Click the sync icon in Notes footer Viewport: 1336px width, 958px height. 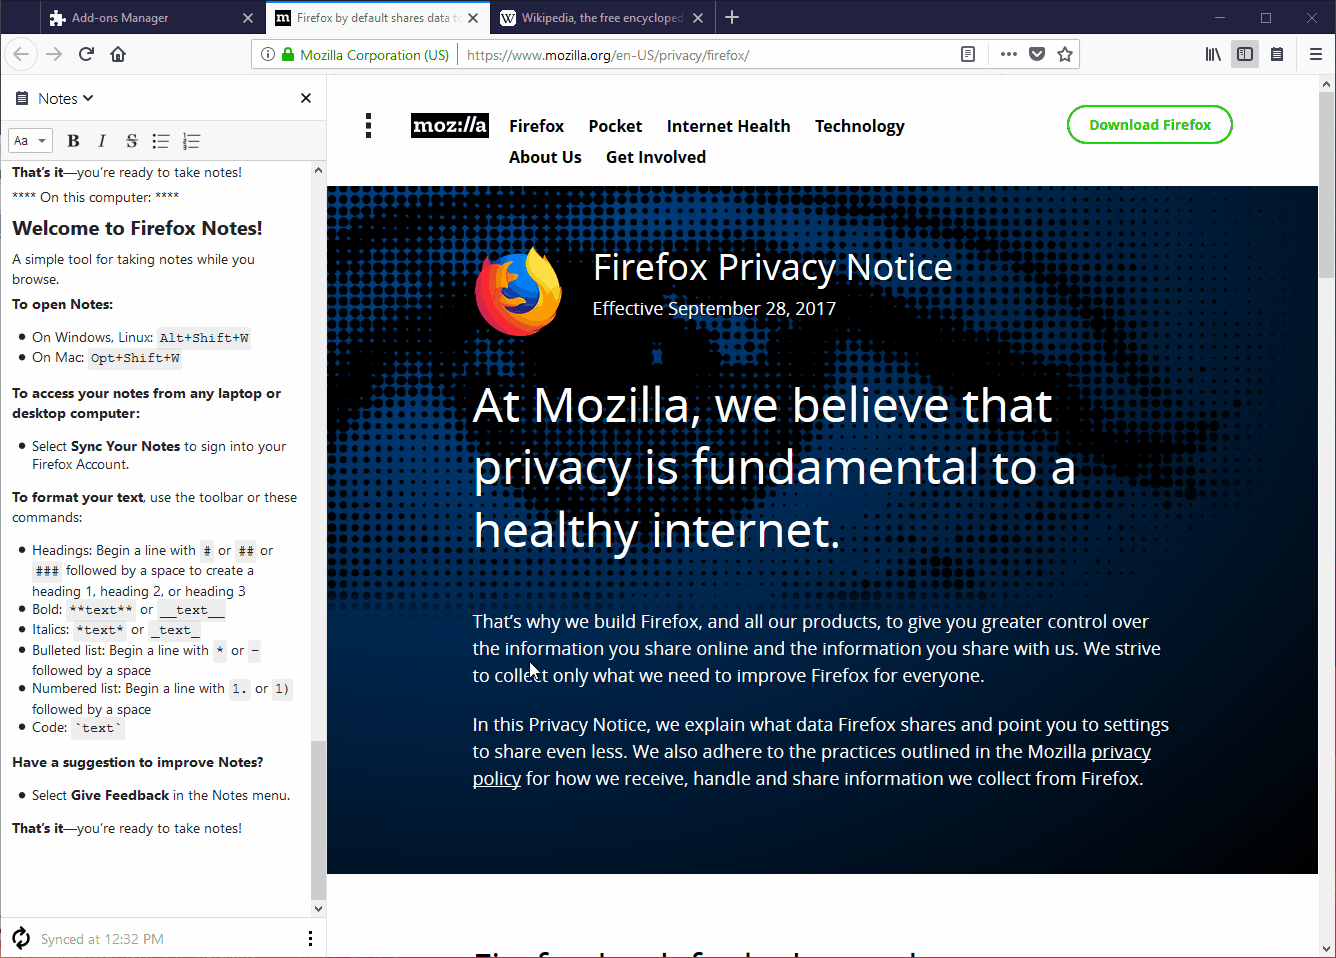click(21, 938)
